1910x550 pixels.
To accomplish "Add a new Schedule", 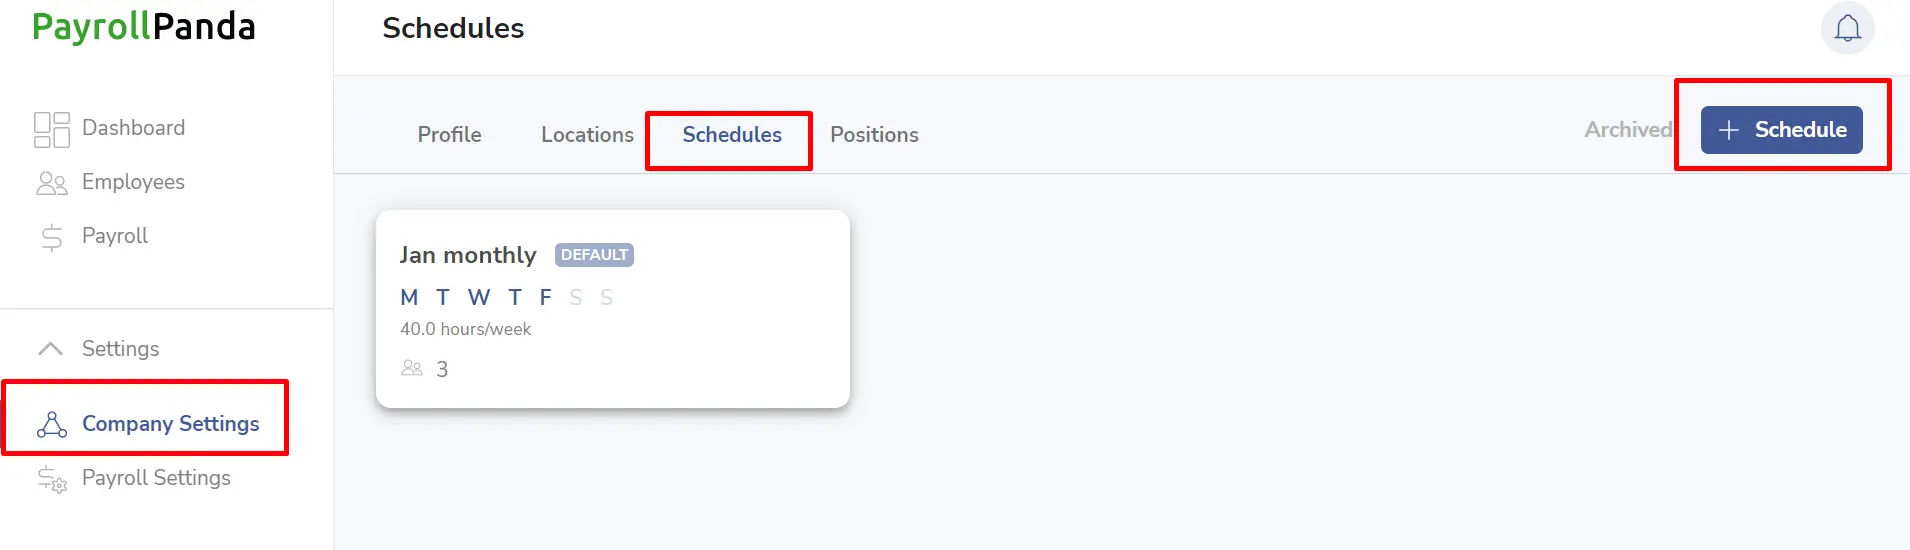I will pos(1781,130).
